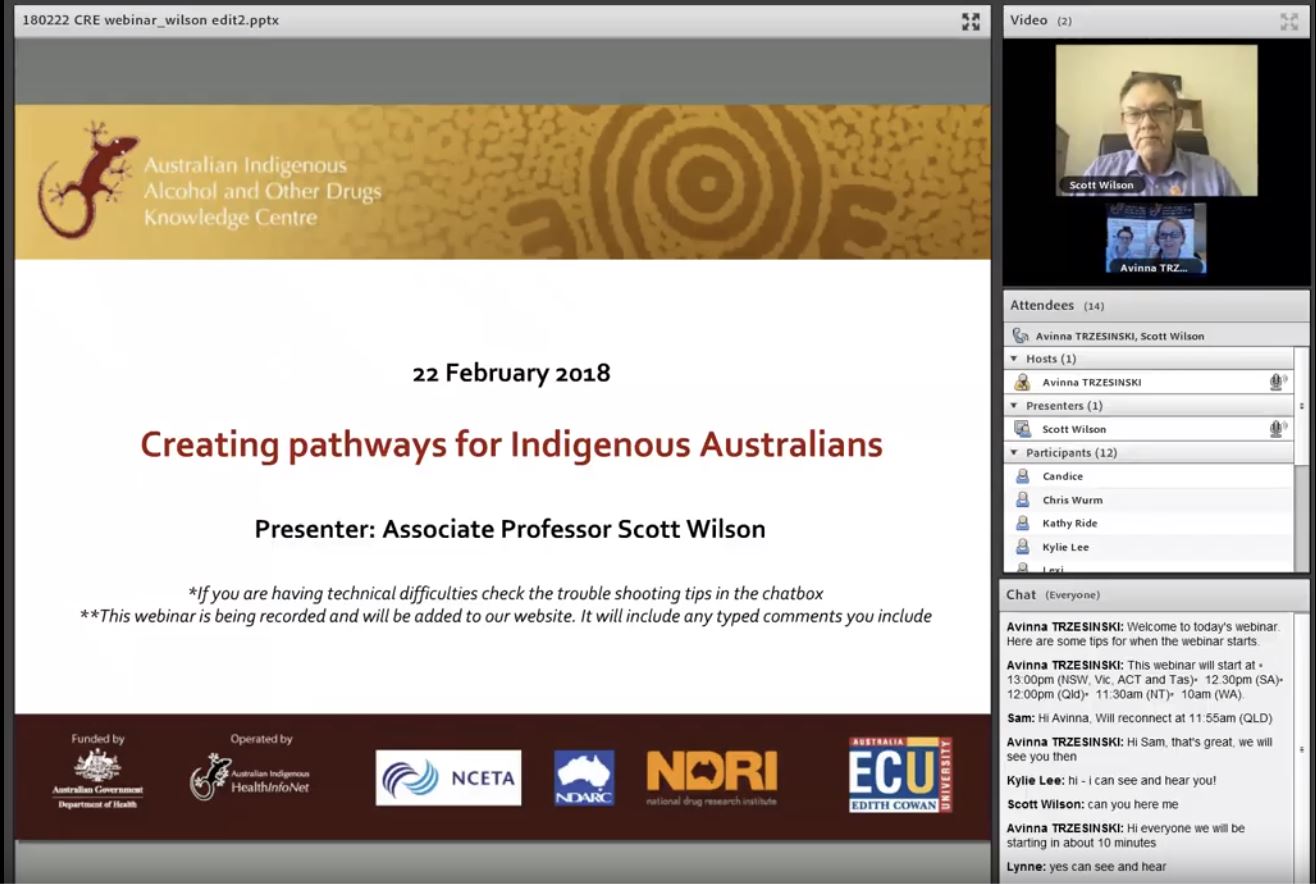Click the Attendees pod title

(1041, 306)
